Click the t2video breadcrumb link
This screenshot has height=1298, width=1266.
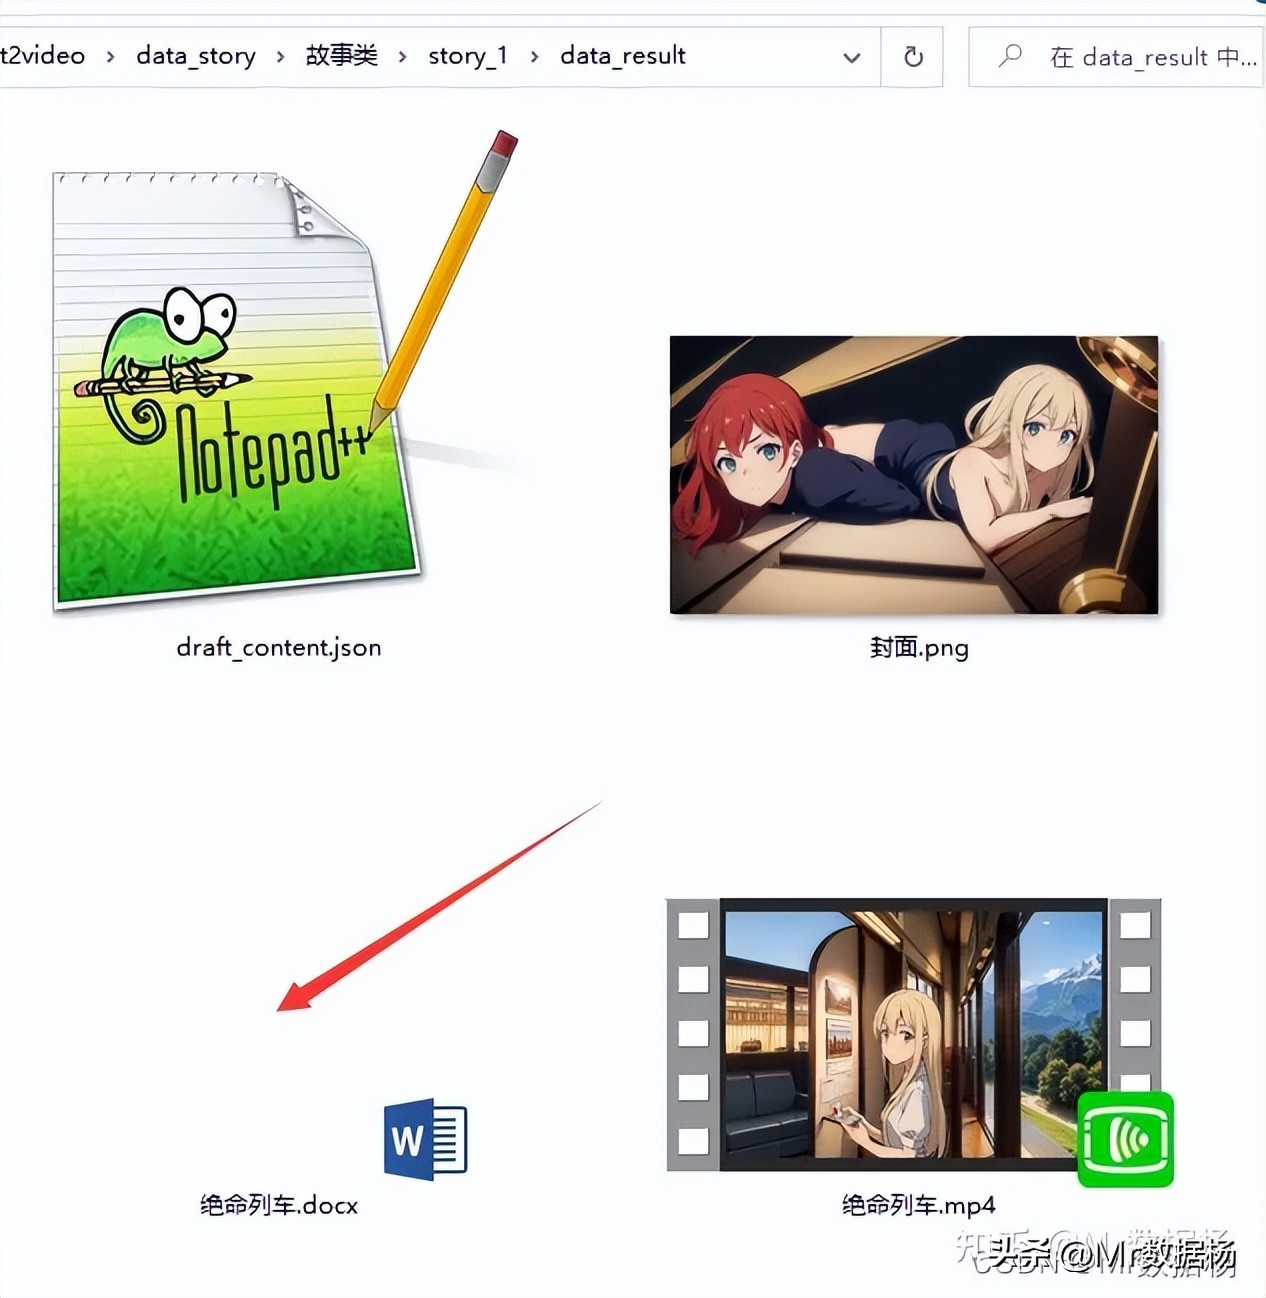click(42, 56)
